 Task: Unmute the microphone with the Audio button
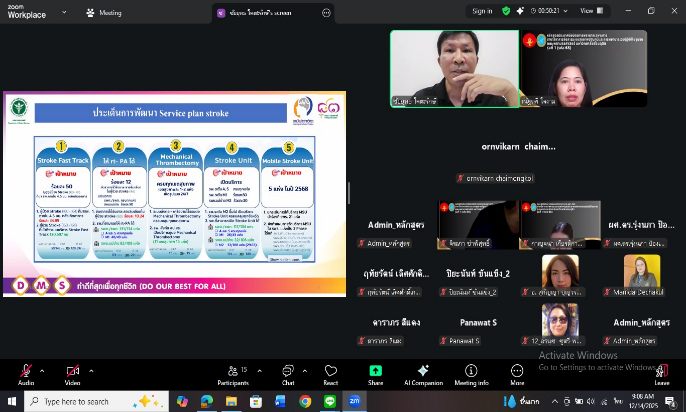pyautogui.click(x=25, y=371)
